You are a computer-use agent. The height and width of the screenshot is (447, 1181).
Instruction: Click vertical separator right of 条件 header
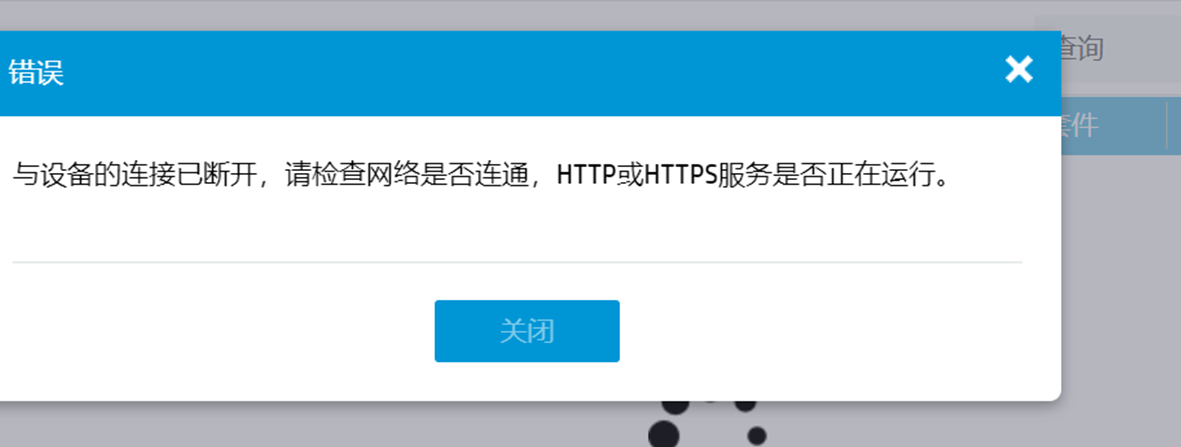(x=1167, y=126)
